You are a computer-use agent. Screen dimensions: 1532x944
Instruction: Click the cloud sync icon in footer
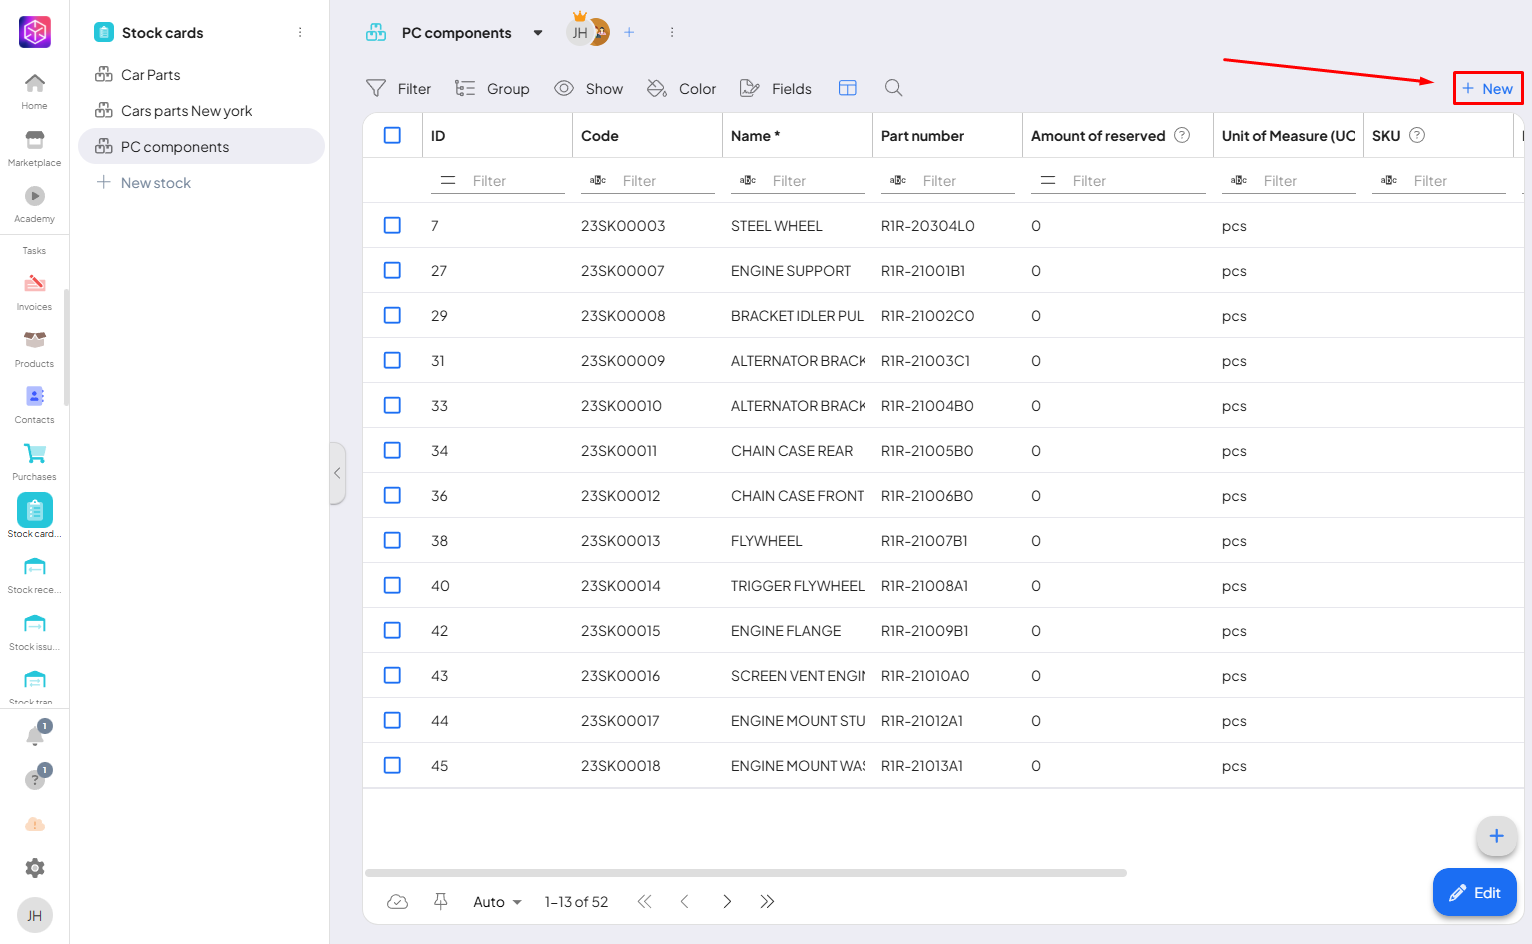tap(397, 901)
